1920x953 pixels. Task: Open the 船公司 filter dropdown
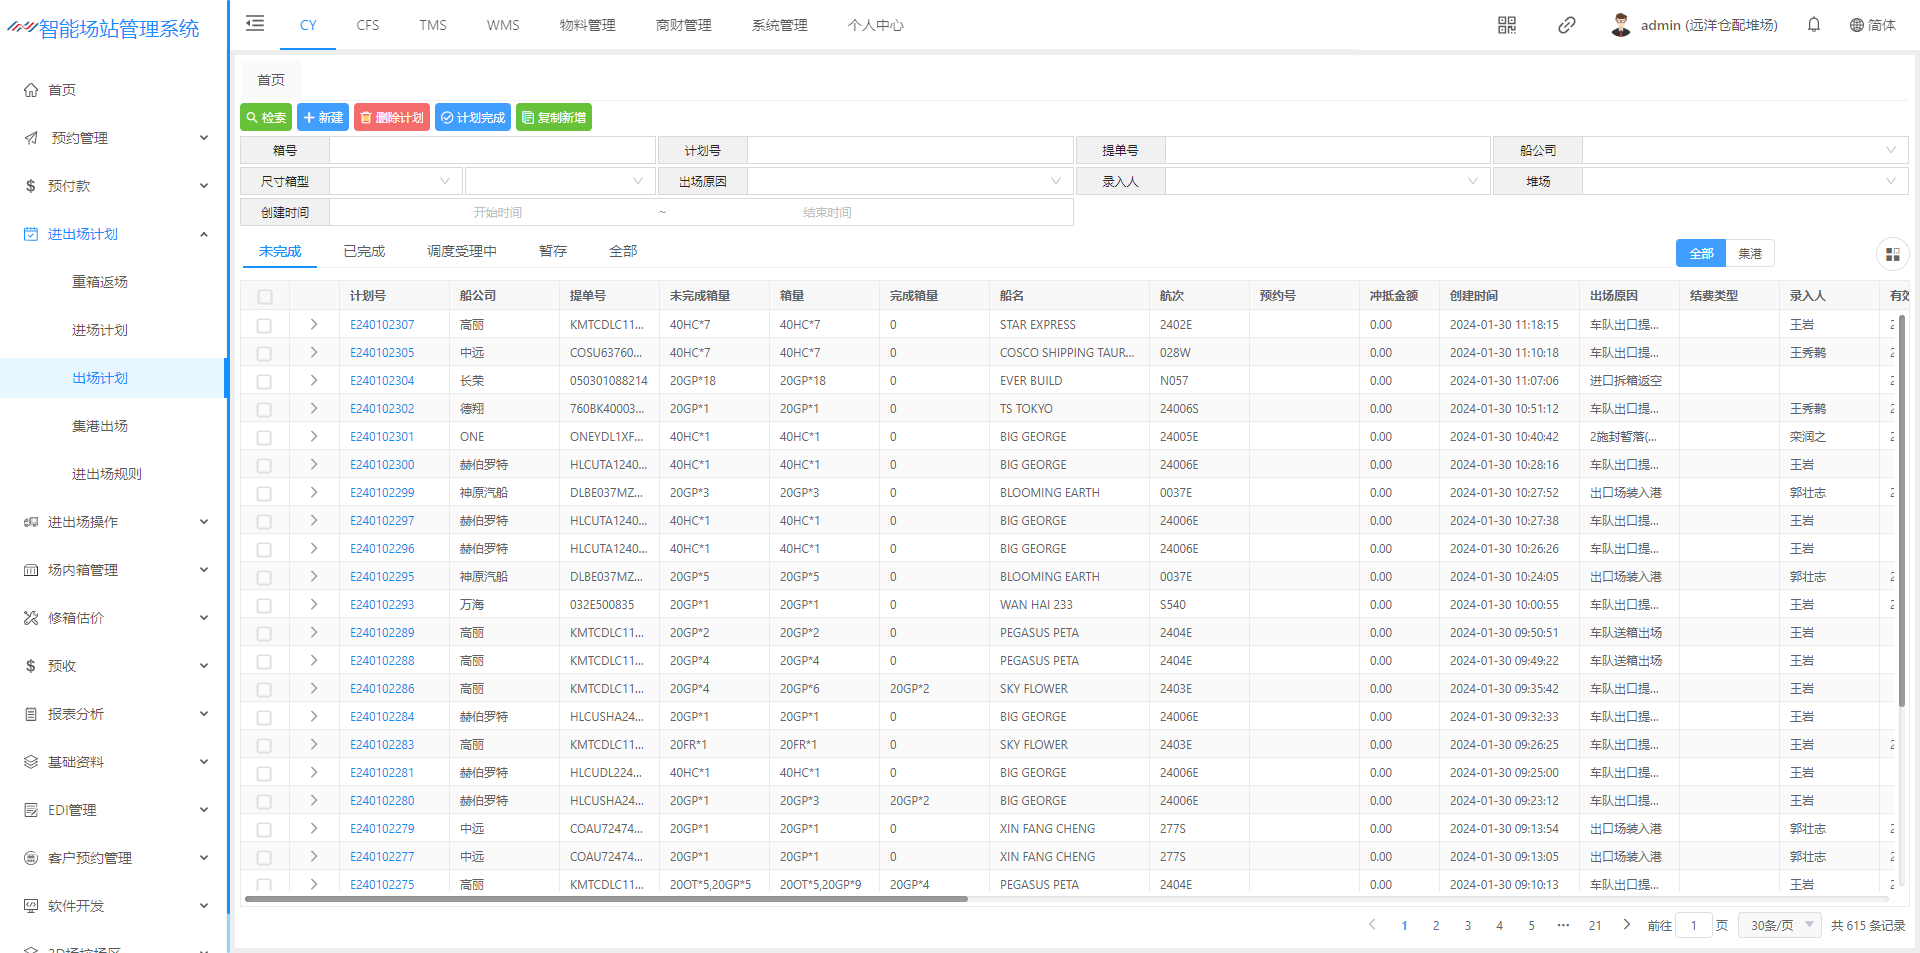[x=1745, y=151]
